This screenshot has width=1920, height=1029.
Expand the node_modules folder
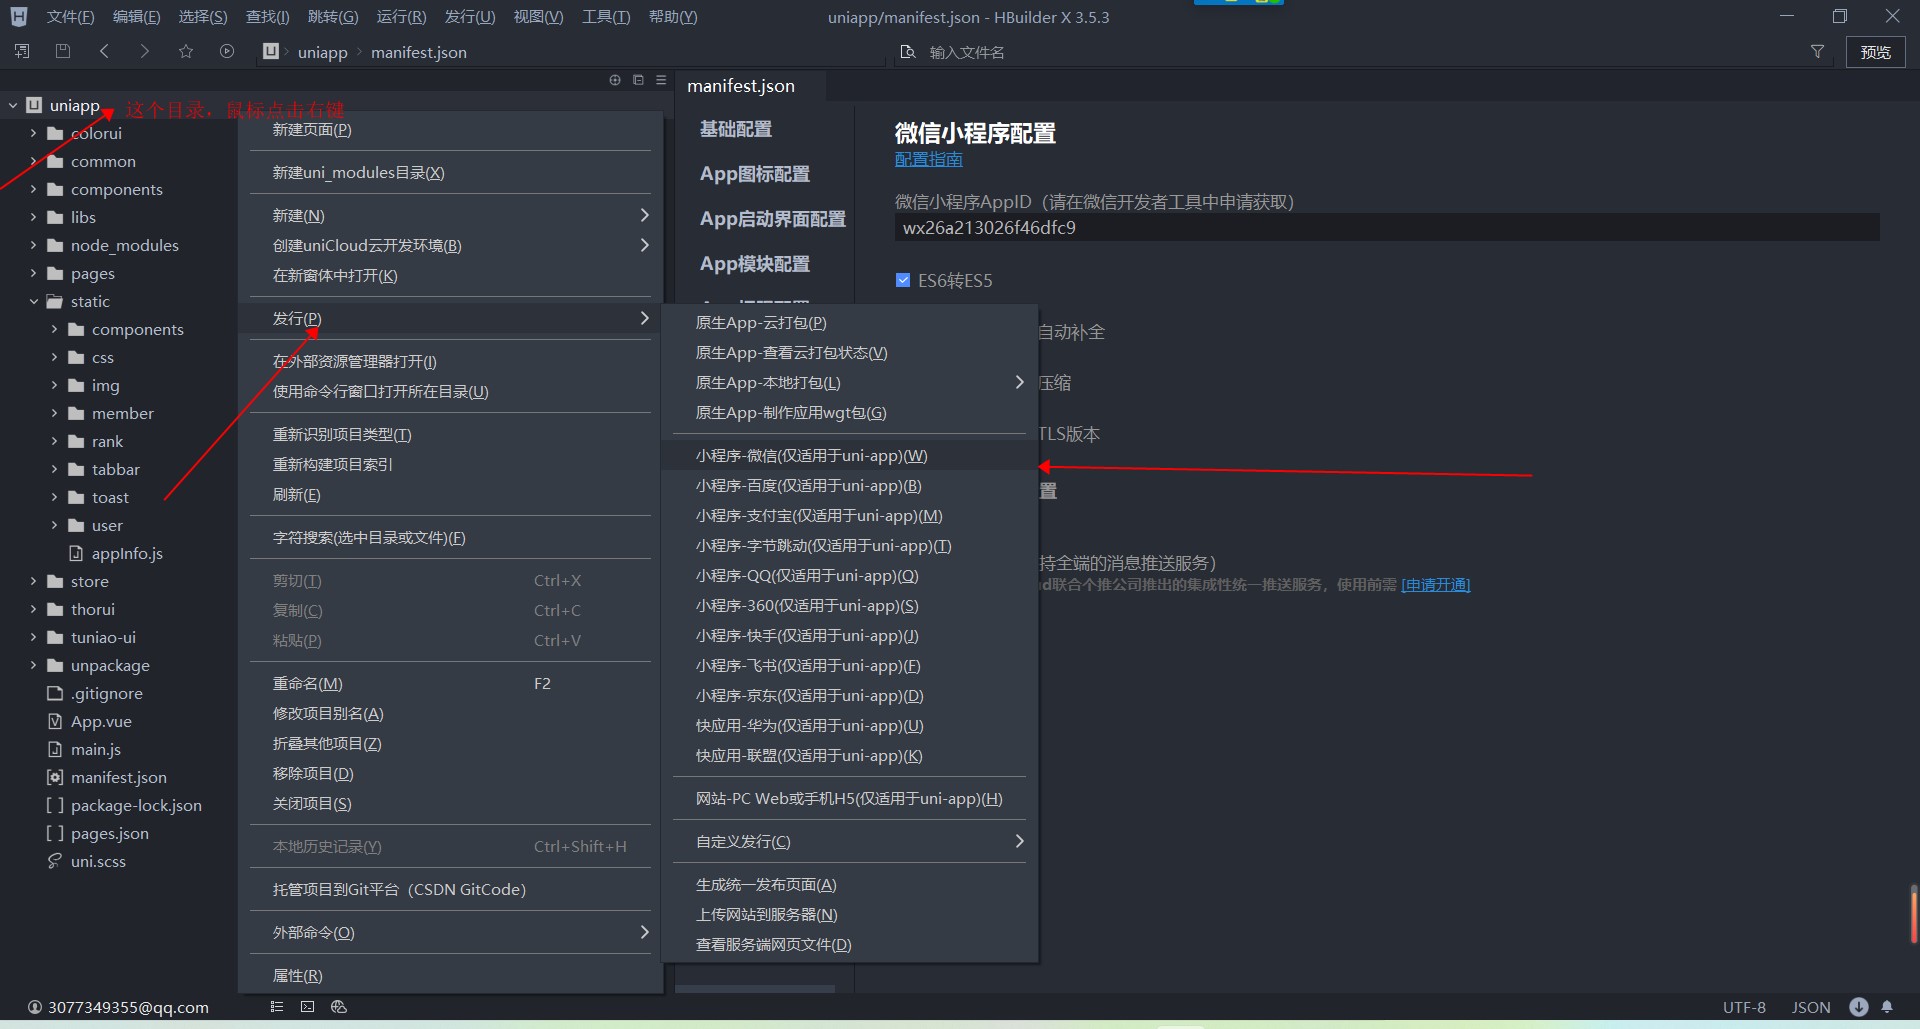pyautogui.click(x=33, y=245)
